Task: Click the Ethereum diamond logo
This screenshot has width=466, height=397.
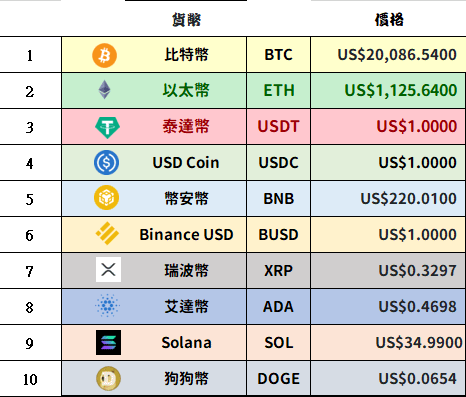Action: click(x=105, y=90)
